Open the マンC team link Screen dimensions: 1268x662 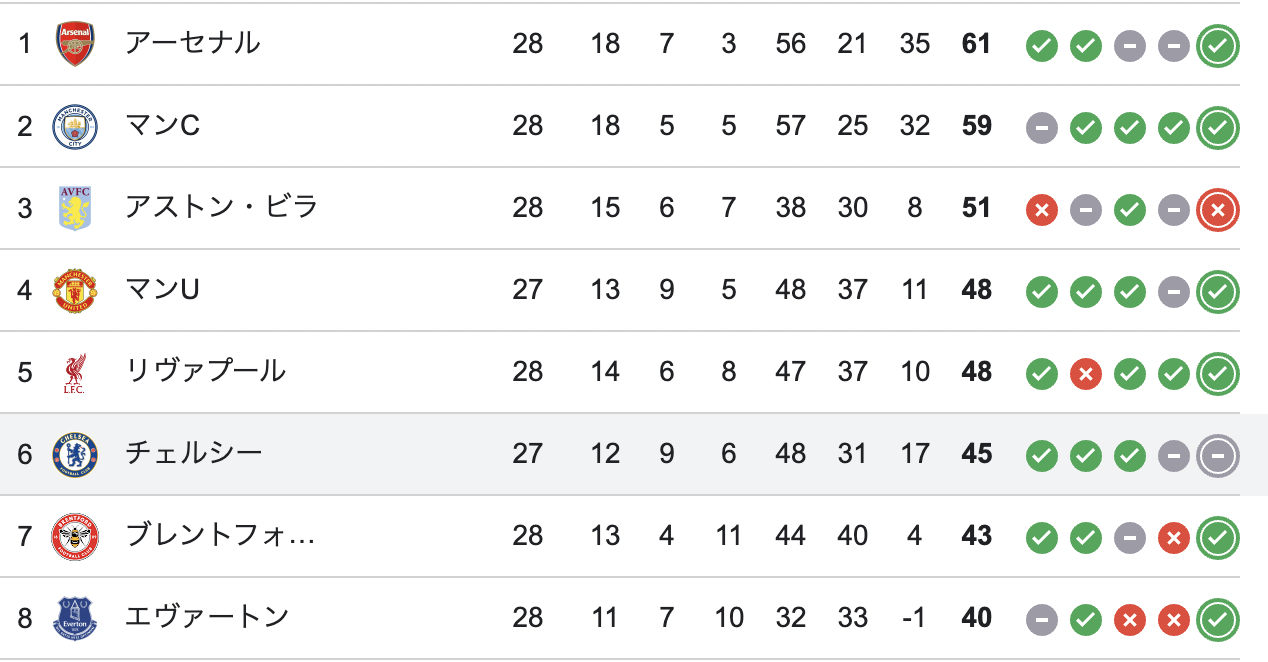pyautogui.click(x=162, y=126)
